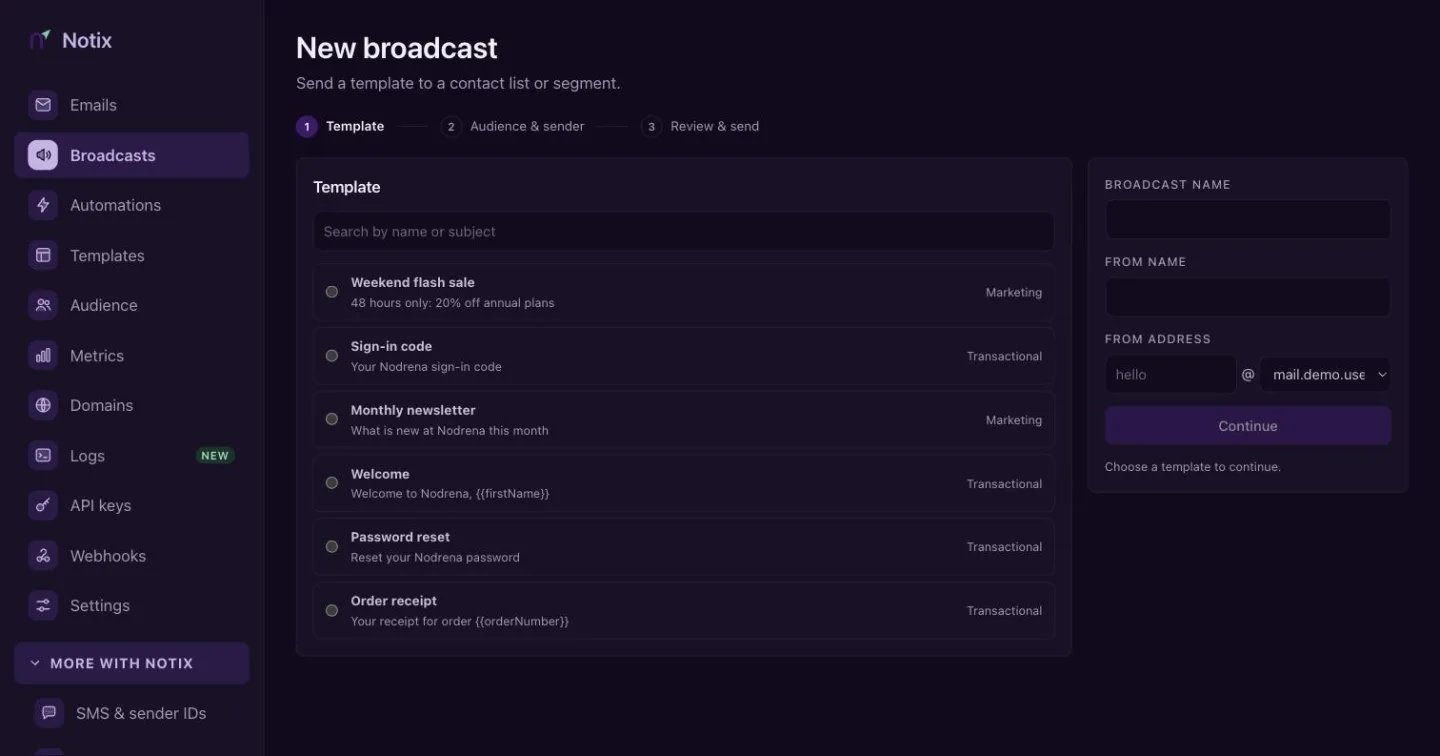
Task: Open Audience via the people icon
Action: 43,305
